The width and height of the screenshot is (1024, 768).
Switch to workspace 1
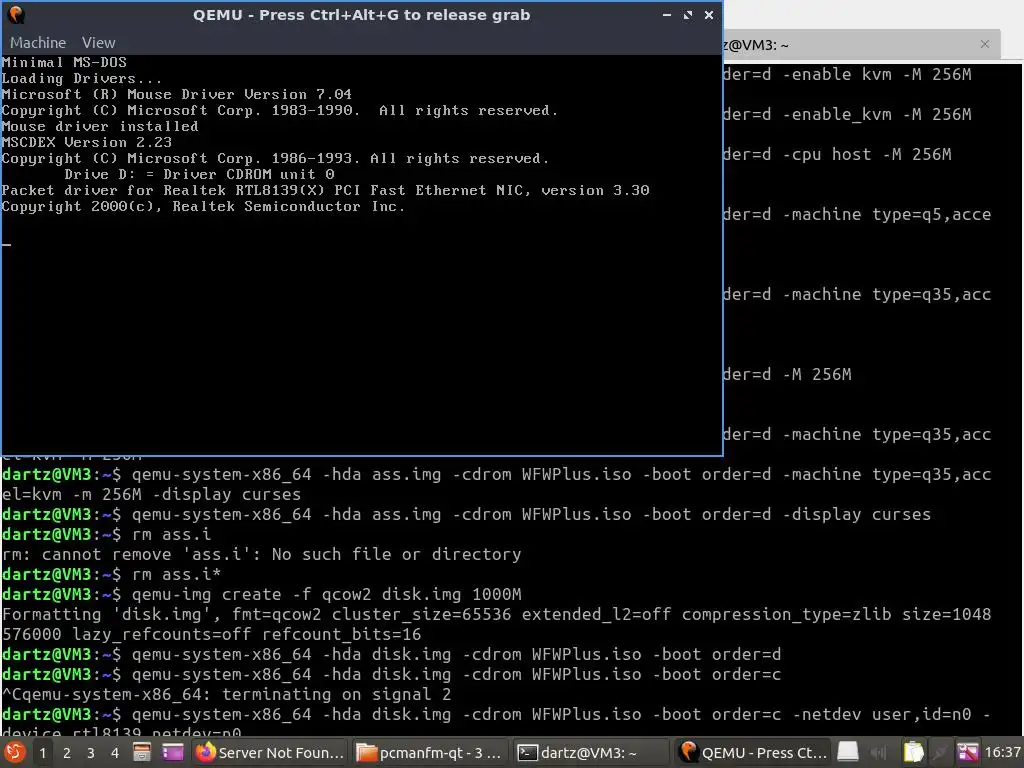[42, 753]
